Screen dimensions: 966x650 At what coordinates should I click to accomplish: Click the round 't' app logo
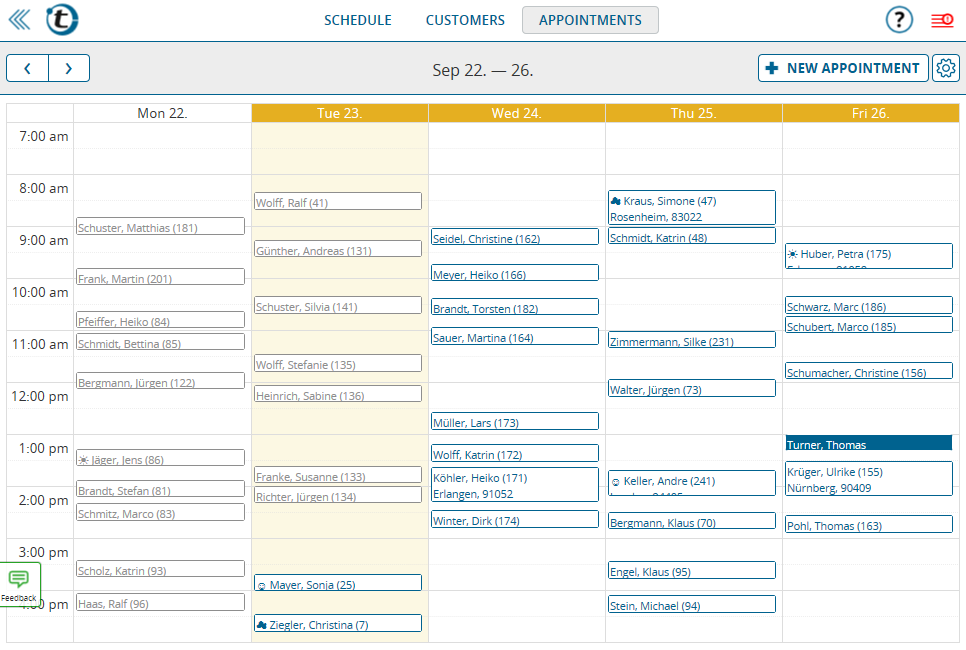point(62,20)
